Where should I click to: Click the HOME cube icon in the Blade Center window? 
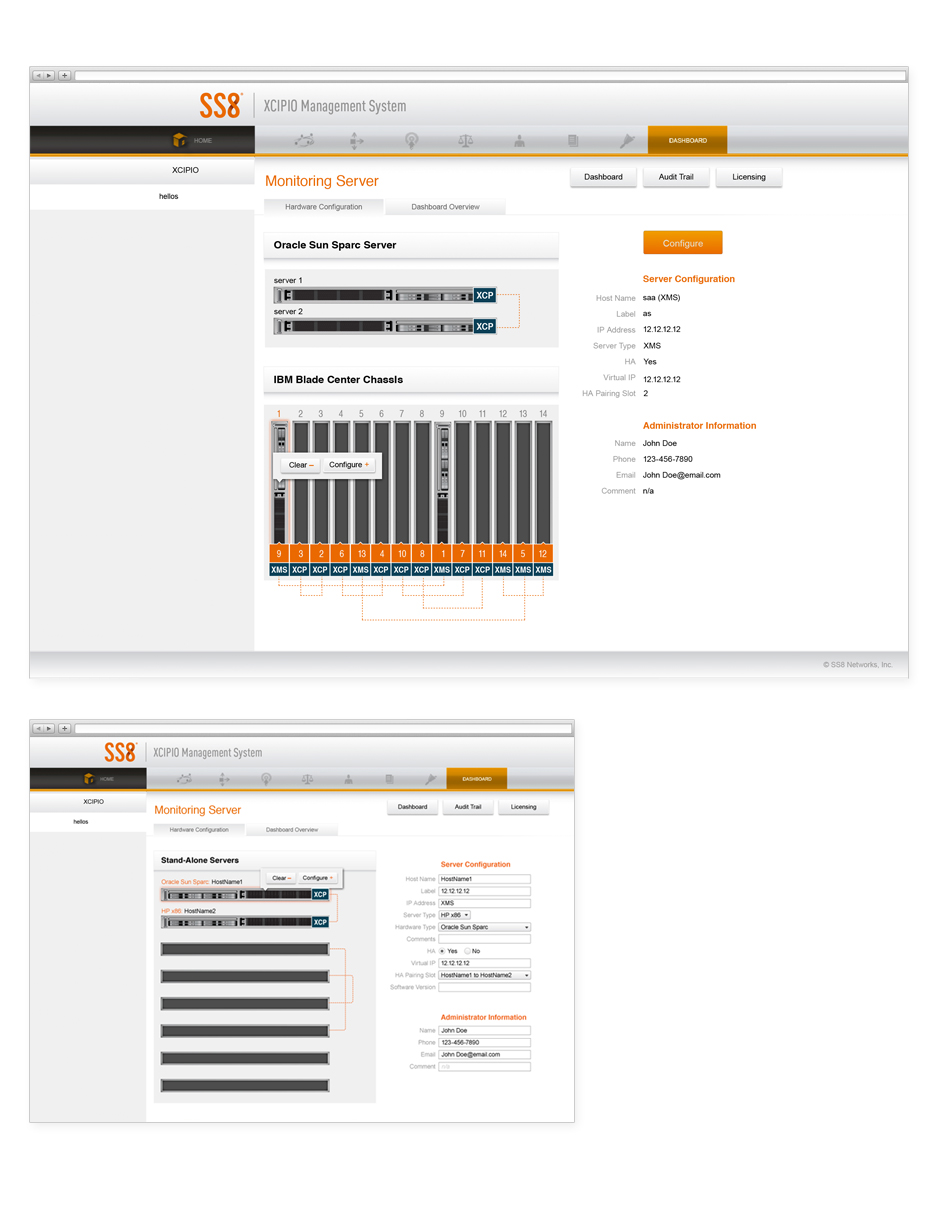(180, 140)
